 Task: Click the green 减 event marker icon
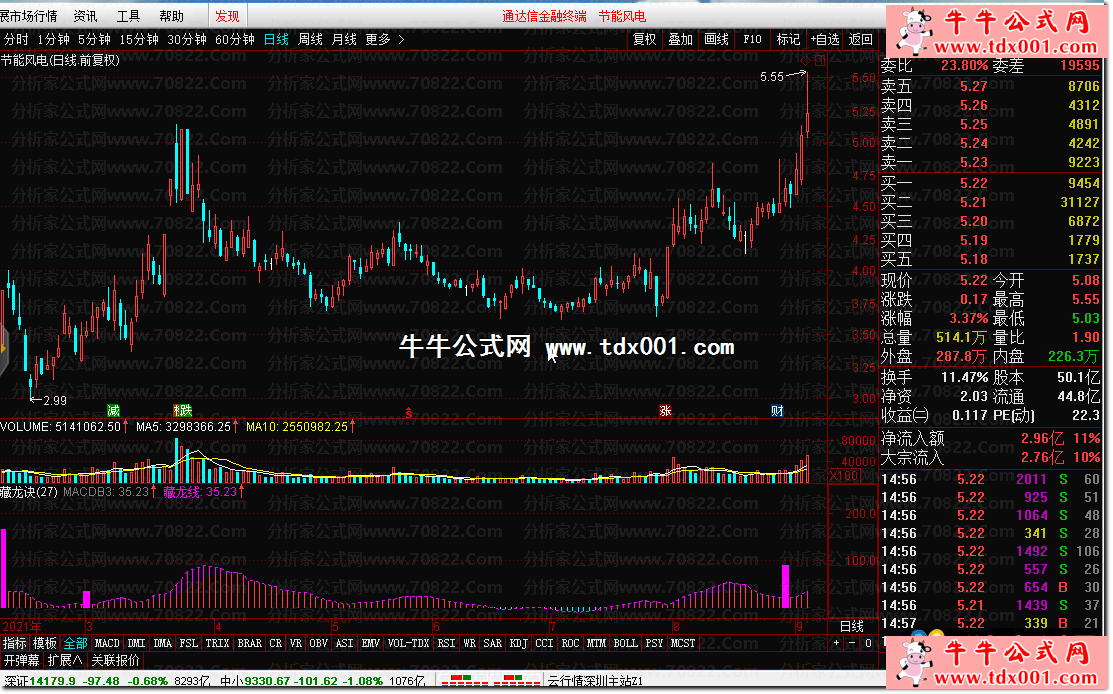click(x=114, y=411)
